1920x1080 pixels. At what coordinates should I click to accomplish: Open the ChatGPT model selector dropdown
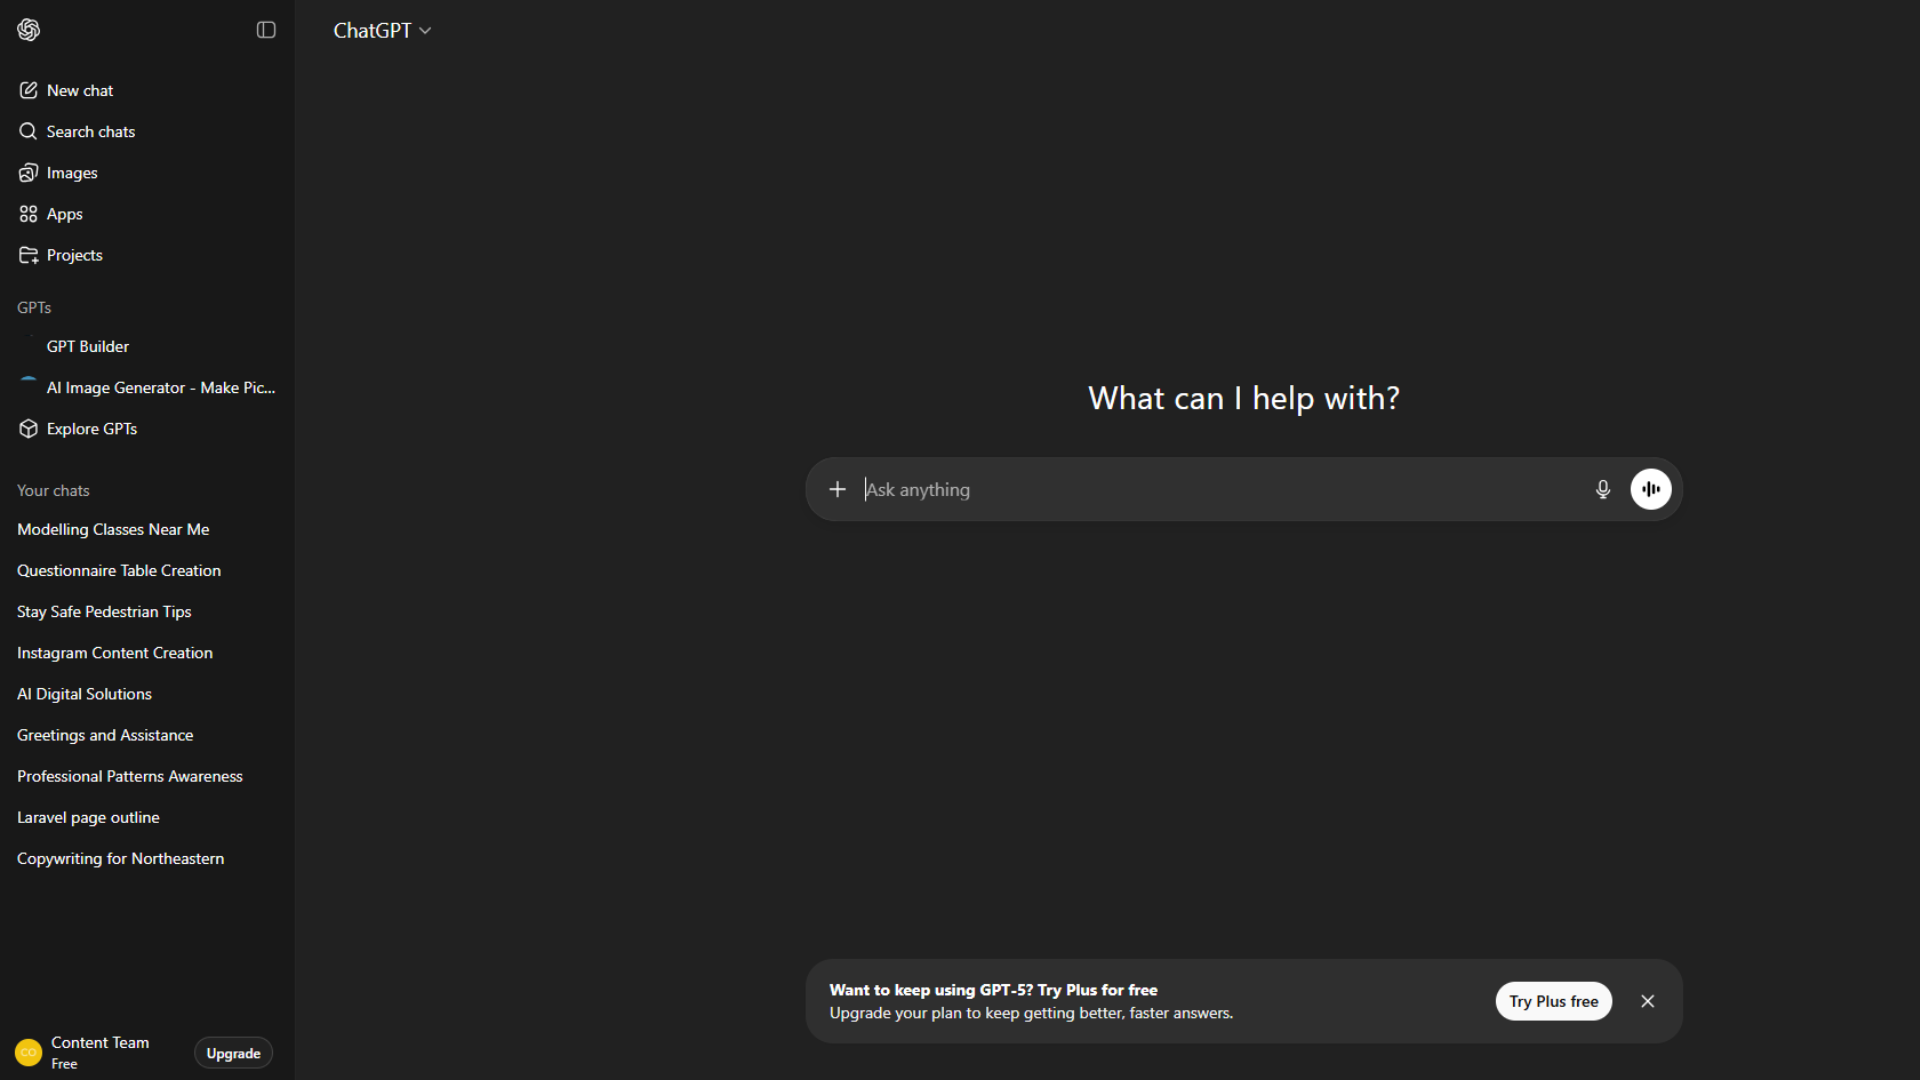click(x=382, y=31)
